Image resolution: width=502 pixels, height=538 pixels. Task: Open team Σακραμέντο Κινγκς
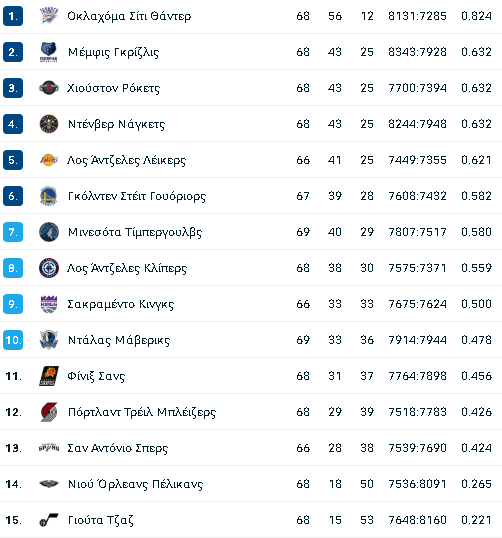click(120, 304)
